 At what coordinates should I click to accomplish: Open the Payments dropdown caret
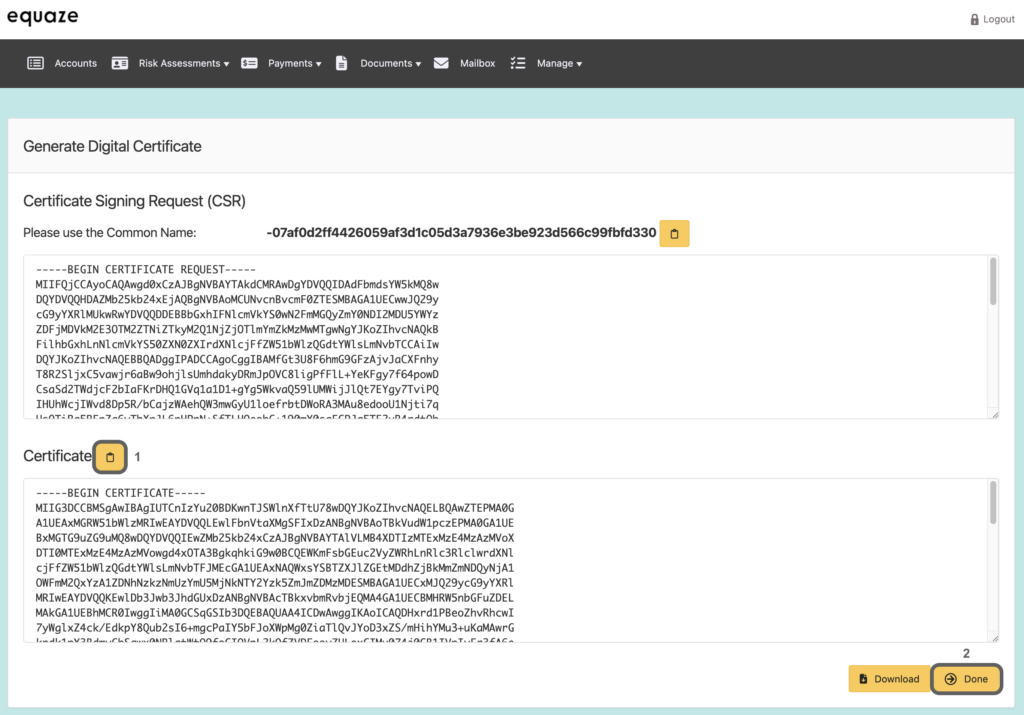tap(318, 64)
